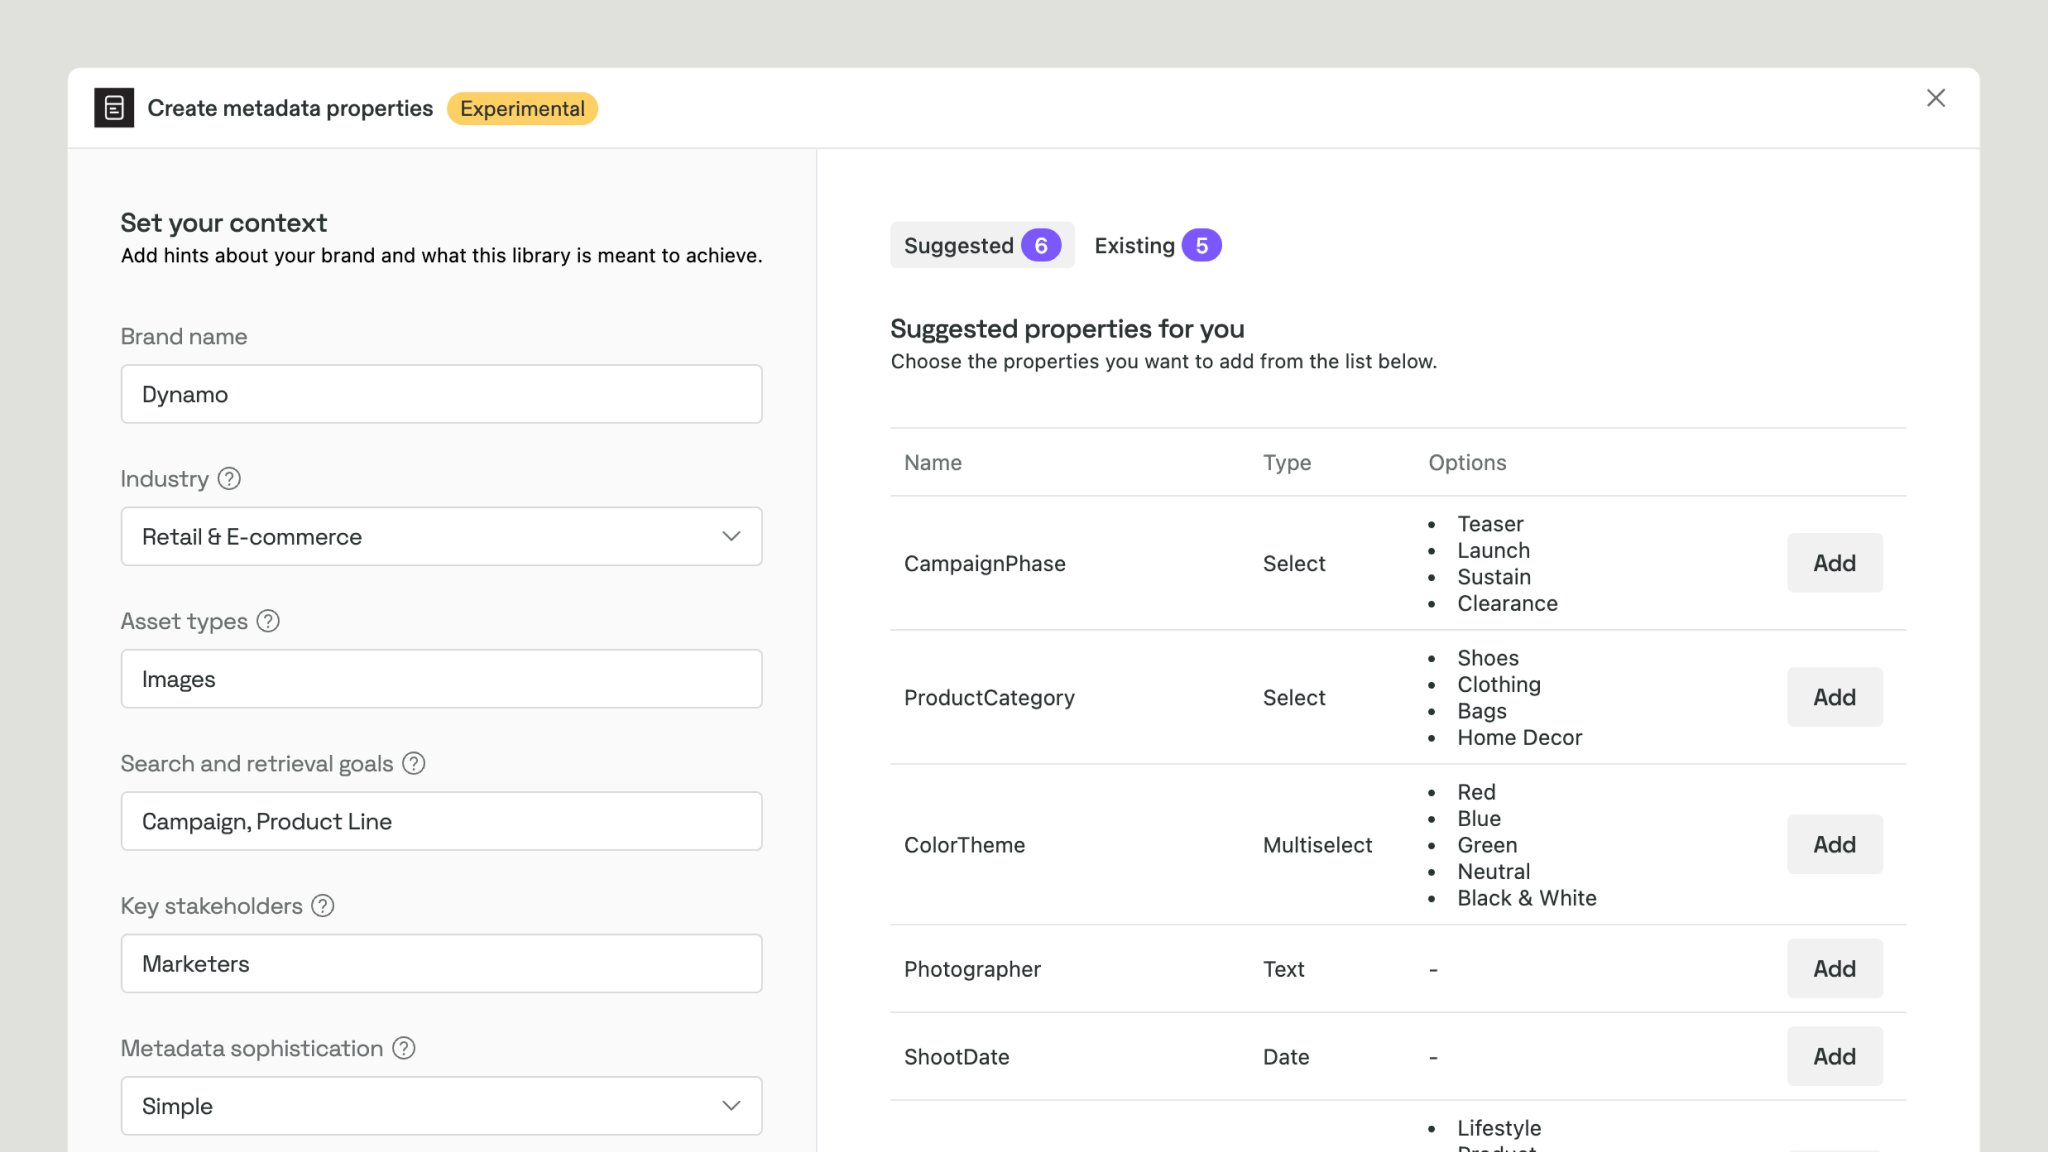Click the Brand name input field
The width and height of the screenshot is (2048, 1152).
click(x=441, y=394)
